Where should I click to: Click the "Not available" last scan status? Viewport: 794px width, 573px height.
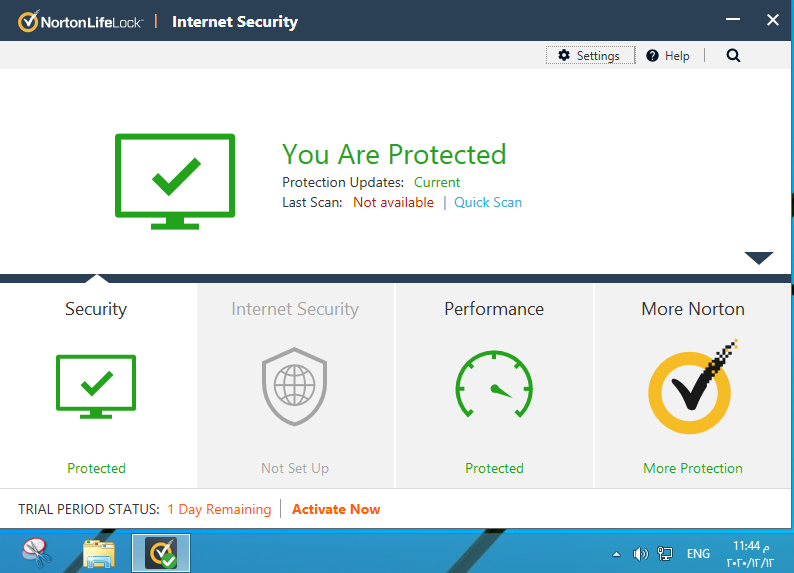point(393,202)
